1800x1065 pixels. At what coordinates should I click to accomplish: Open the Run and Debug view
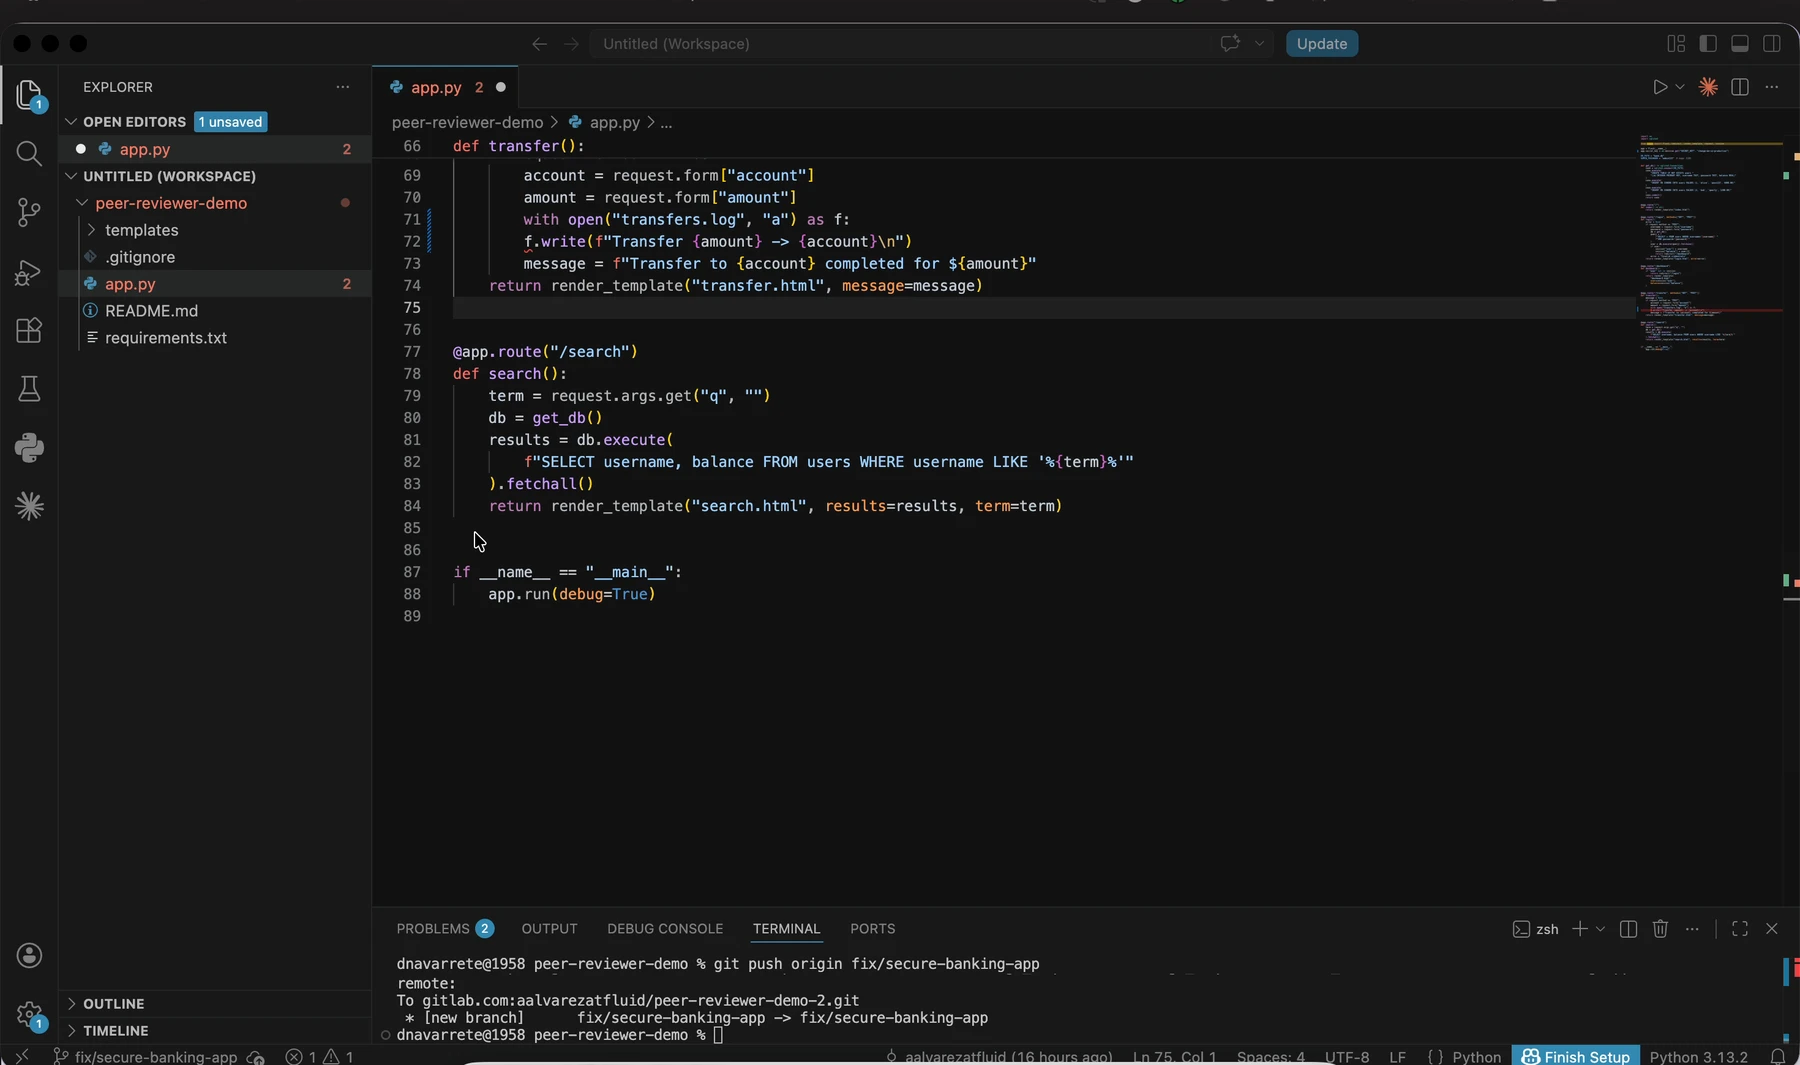pos(29,271)
